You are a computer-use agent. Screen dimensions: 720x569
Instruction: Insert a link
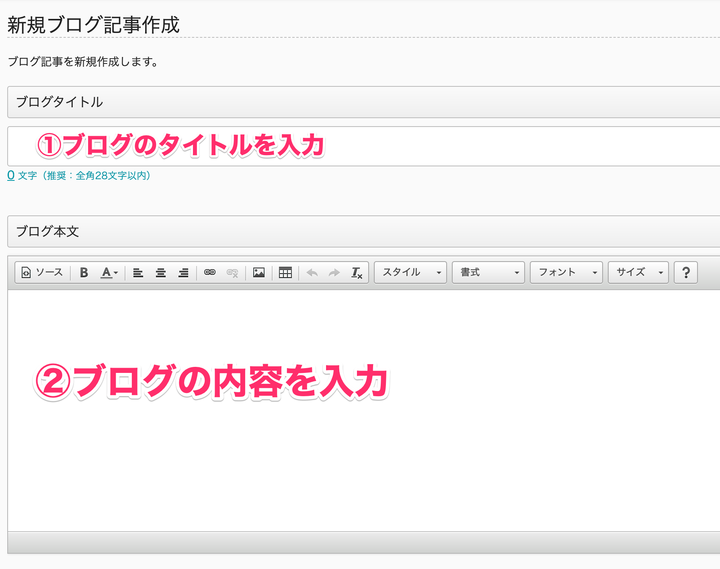pyautogui.click(x=210, y=272)
